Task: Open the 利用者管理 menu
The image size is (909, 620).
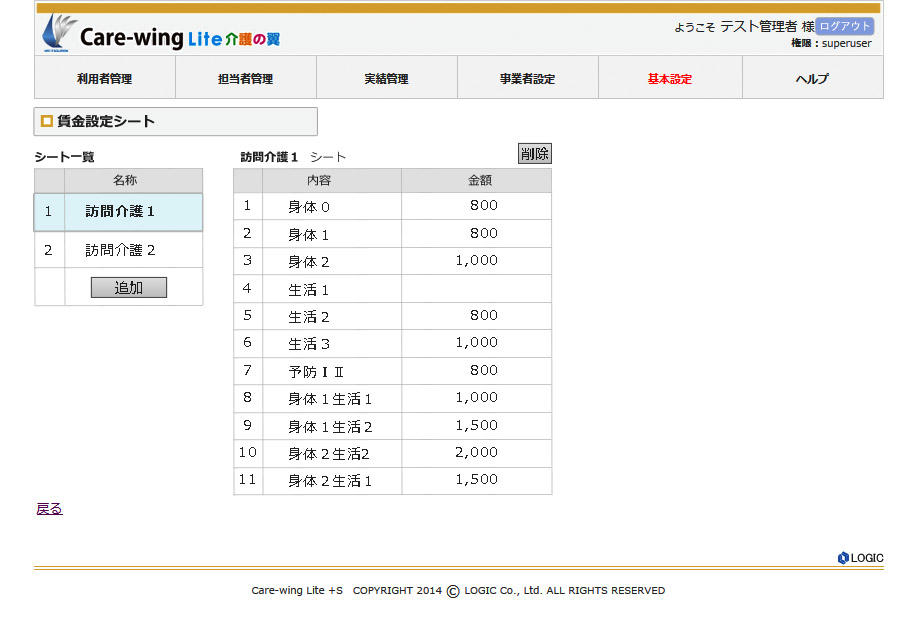Action: click(x=105, y=78)
